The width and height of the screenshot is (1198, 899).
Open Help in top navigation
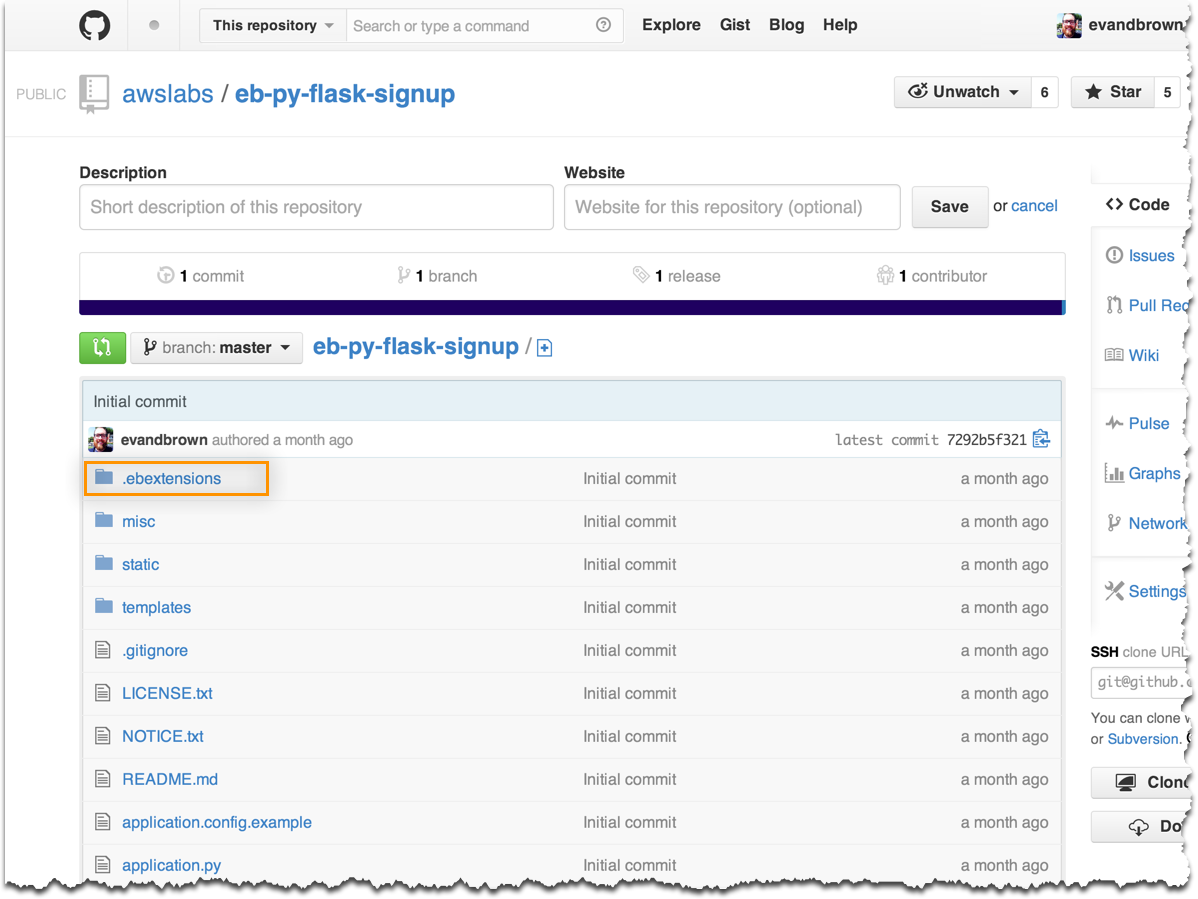pos(840,25)
